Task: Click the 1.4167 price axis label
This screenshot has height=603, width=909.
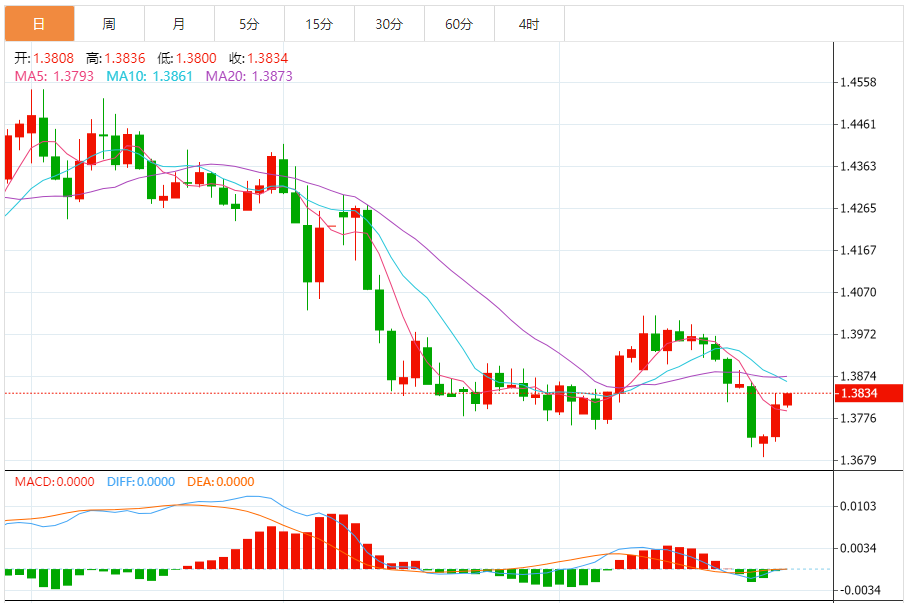Action: [x=859, y=250]
